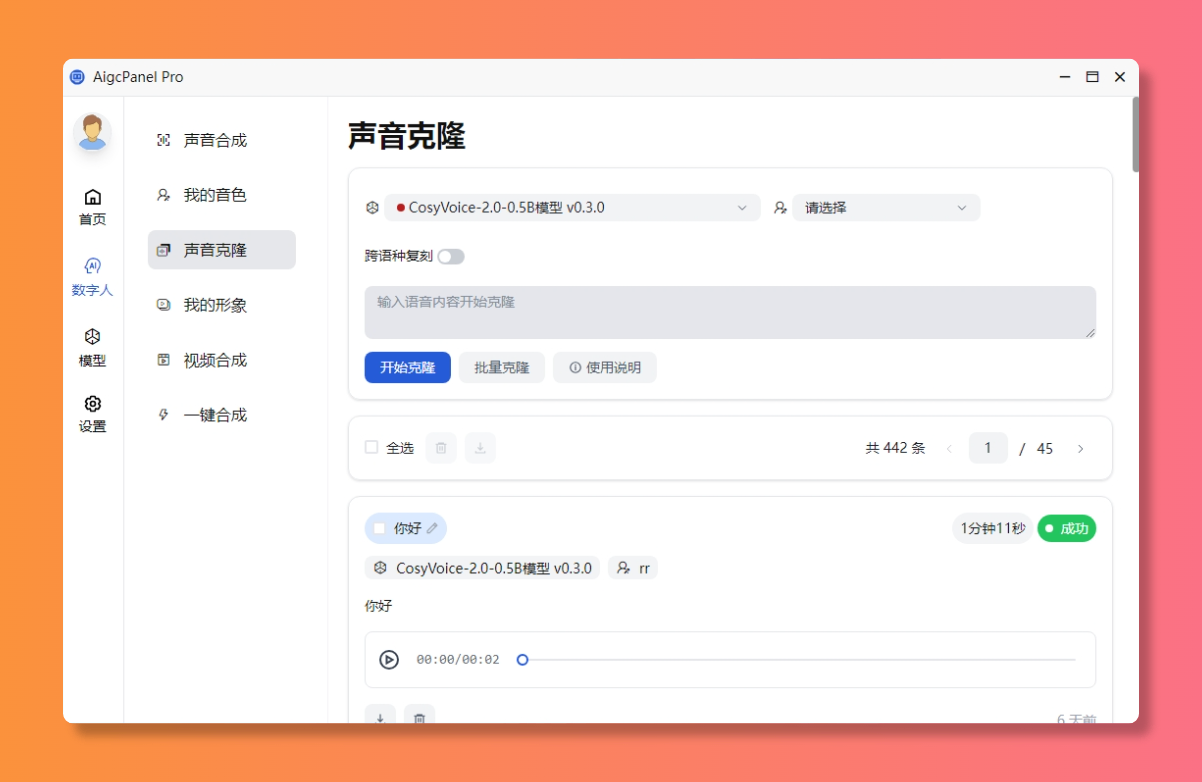This screenshot has width=1202, height=782.
Task: Open the CosyVoice-2.0-0.5B model dropdown
Action: pyautogui.click(x=572, y=207)
